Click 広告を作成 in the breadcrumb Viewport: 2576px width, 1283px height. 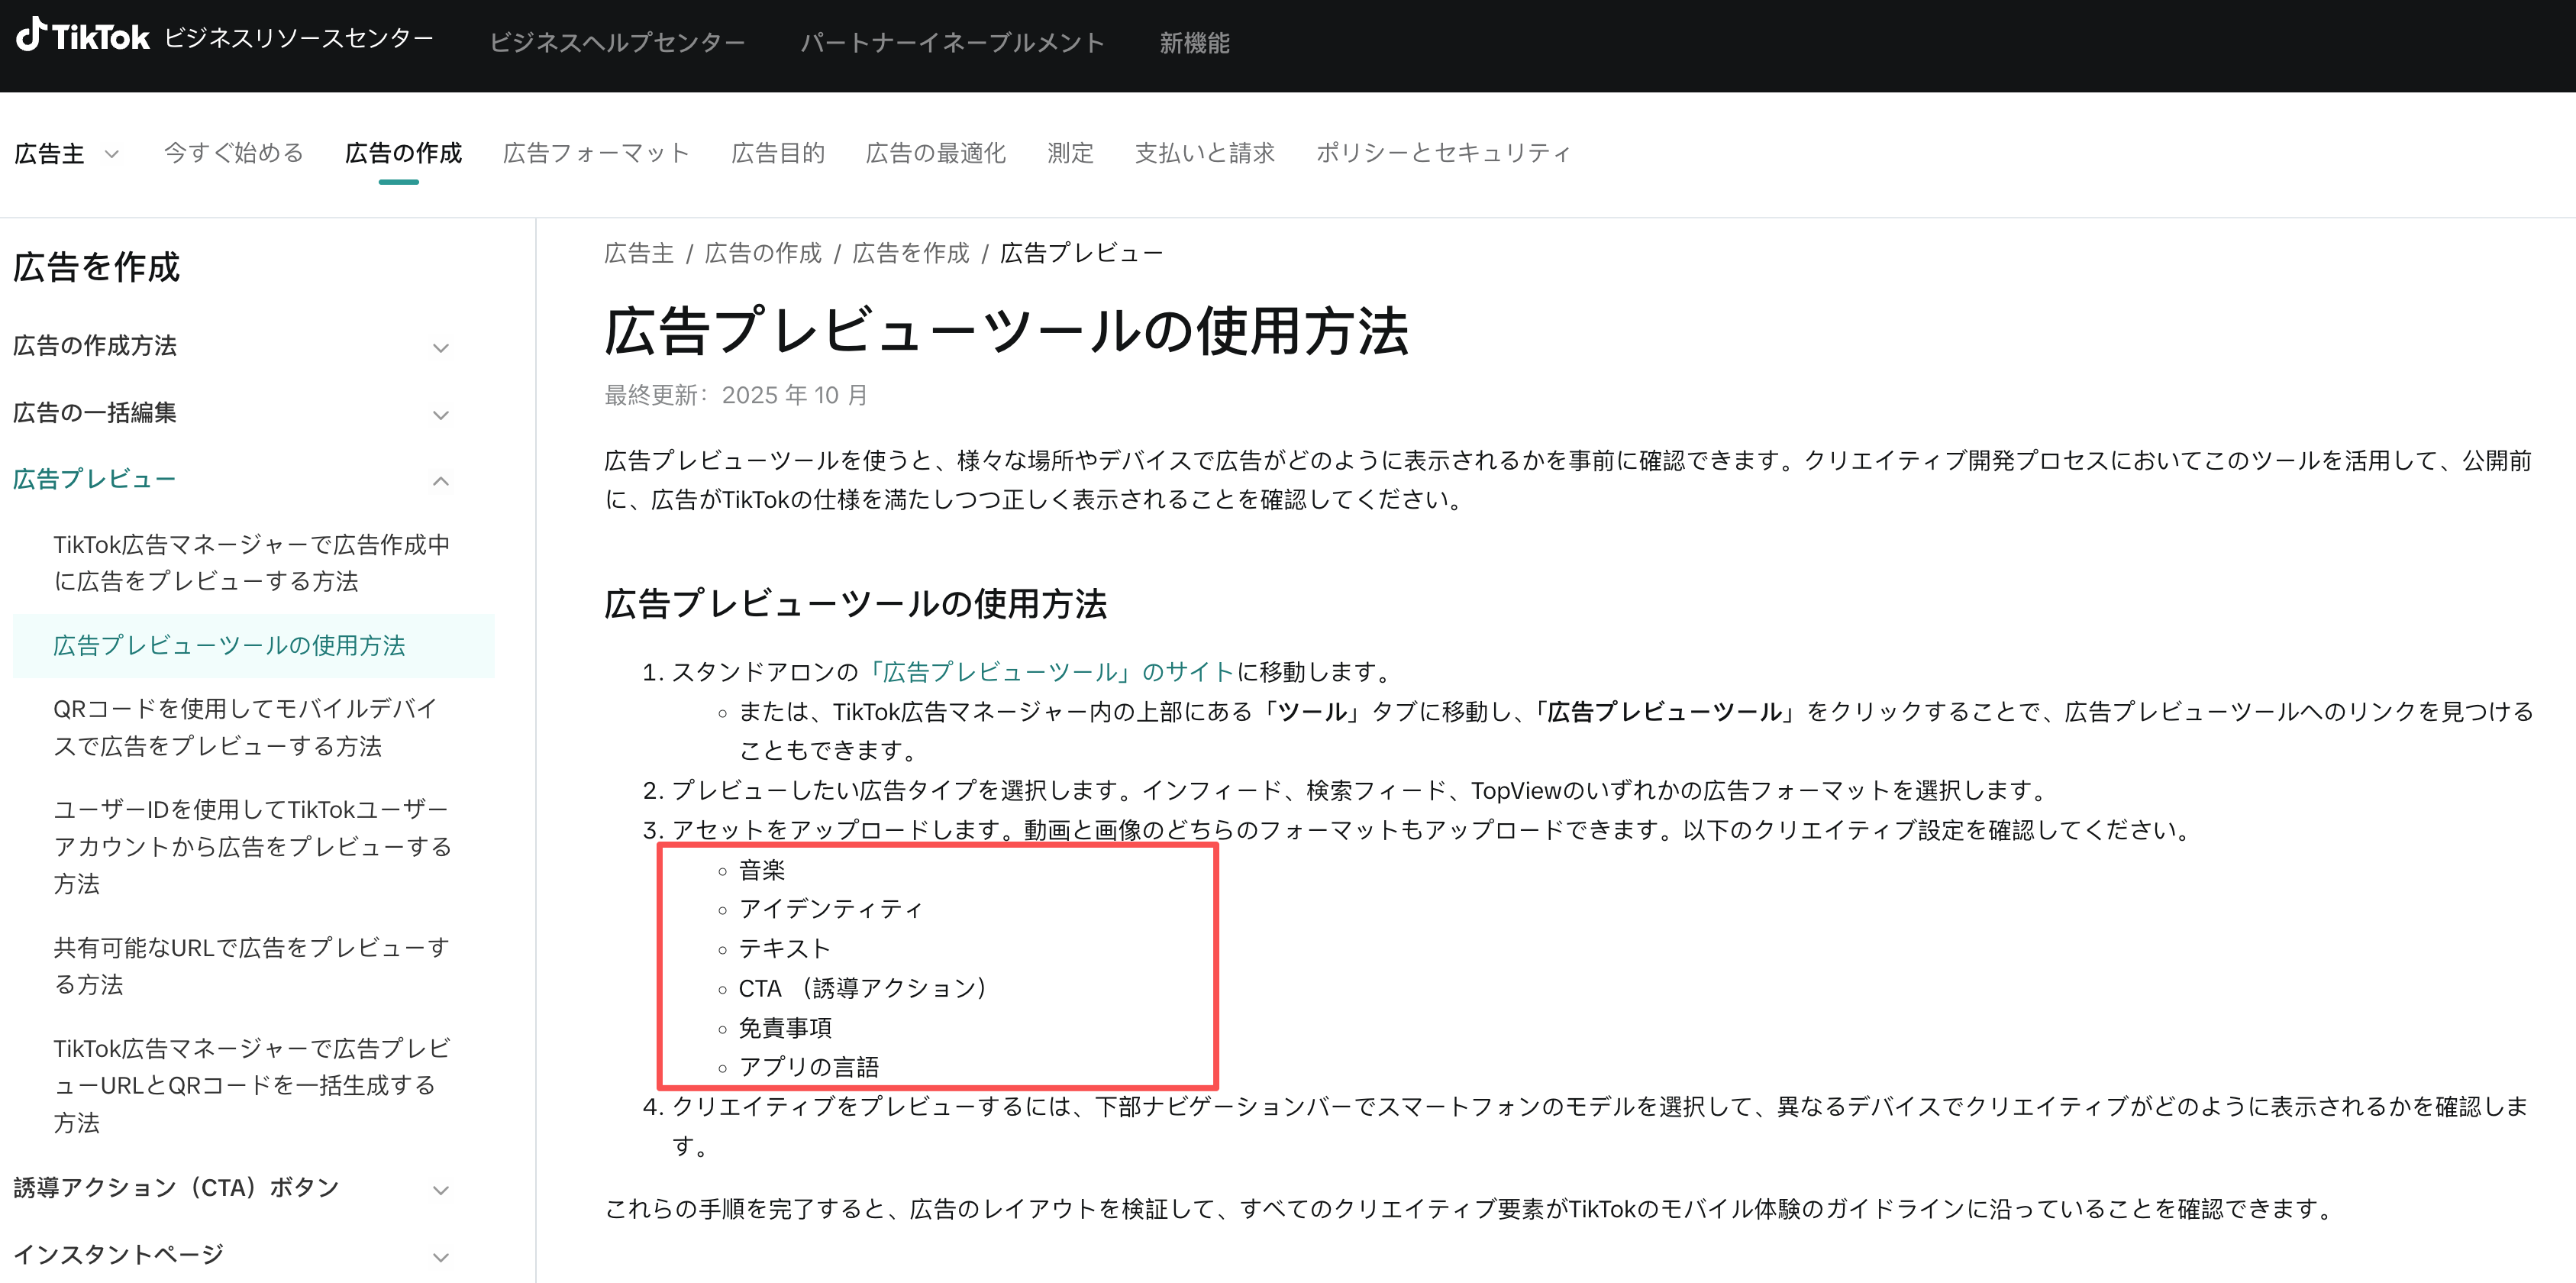point(910,253)
